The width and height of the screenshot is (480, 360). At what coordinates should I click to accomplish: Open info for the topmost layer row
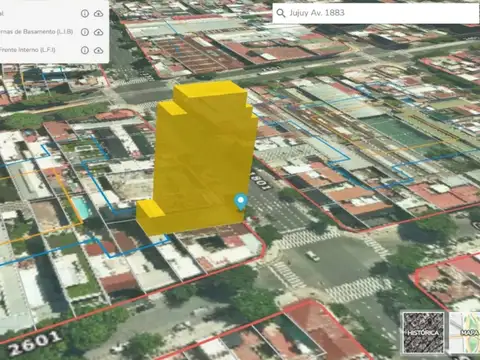[85, 14]
